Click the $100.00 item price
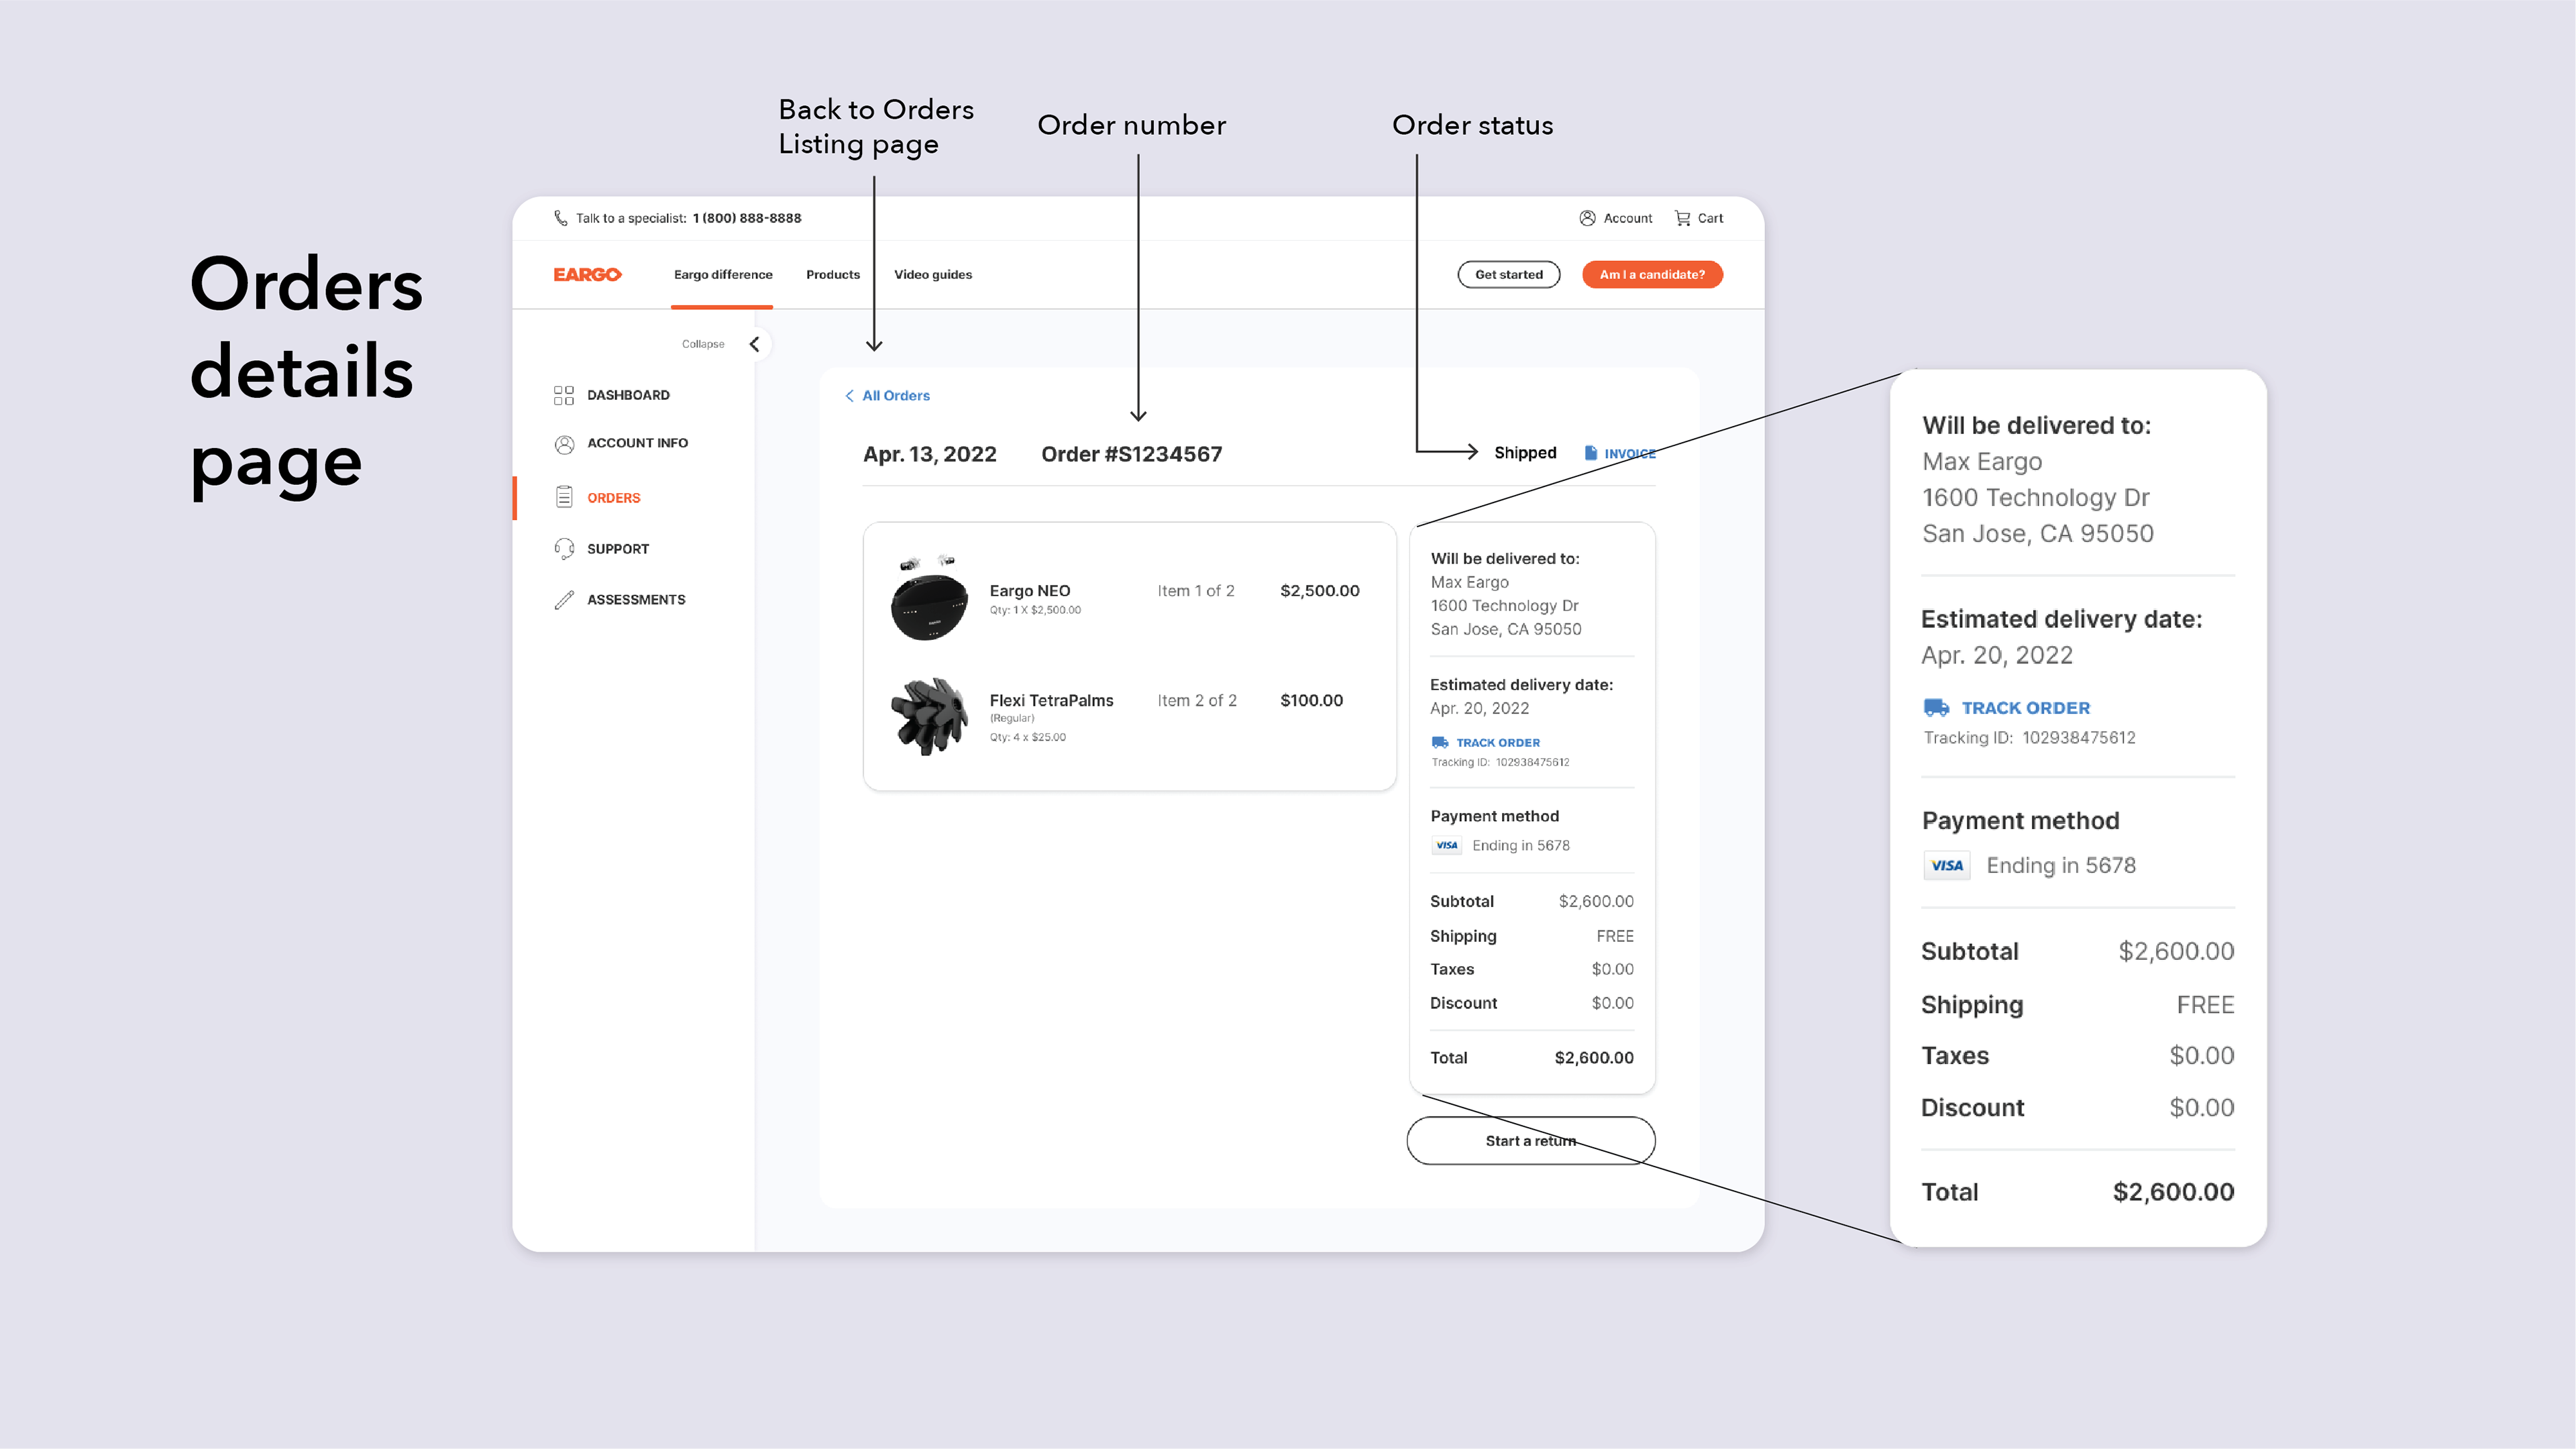2576x1449 pixels. pyautogui.click(x=1312, y=700)
